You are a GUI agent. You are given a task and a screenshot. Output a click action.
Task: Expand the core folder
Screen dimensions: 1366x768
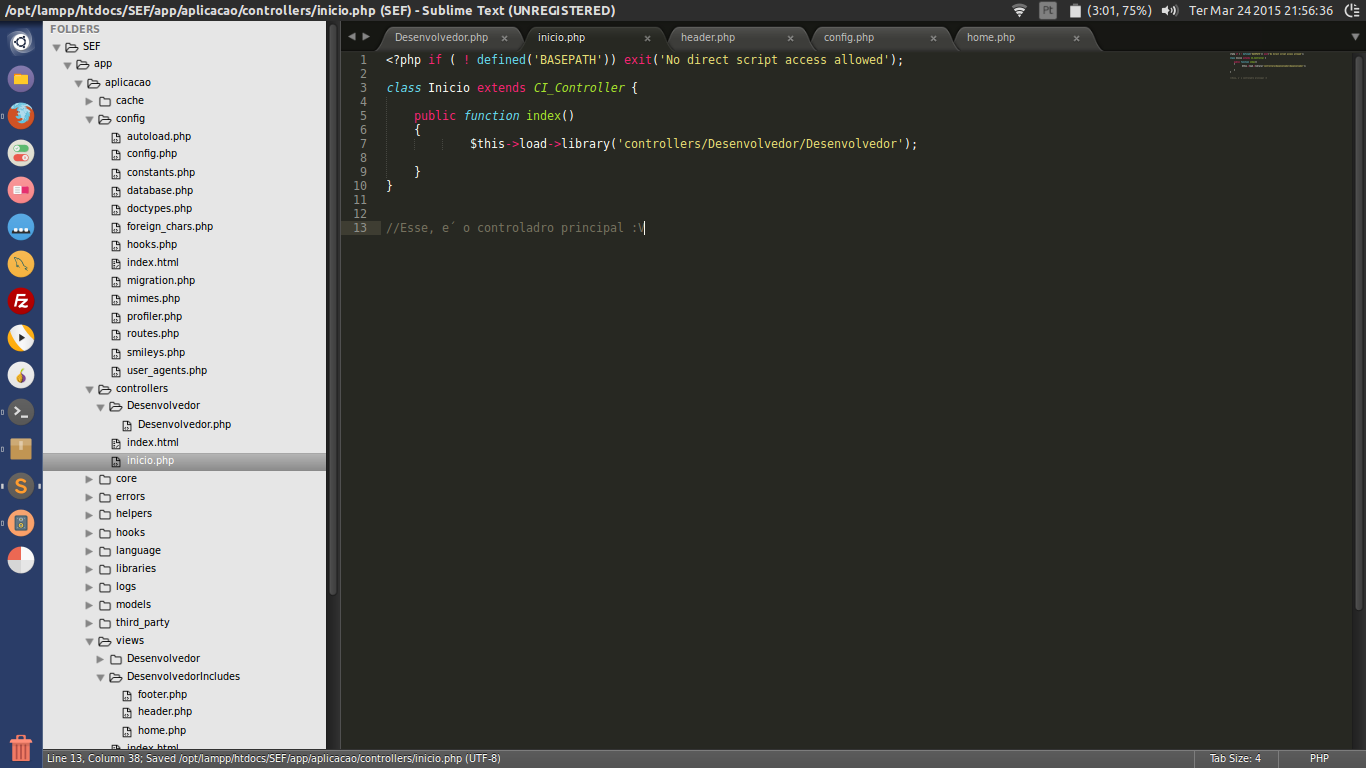tap(90, 479)
